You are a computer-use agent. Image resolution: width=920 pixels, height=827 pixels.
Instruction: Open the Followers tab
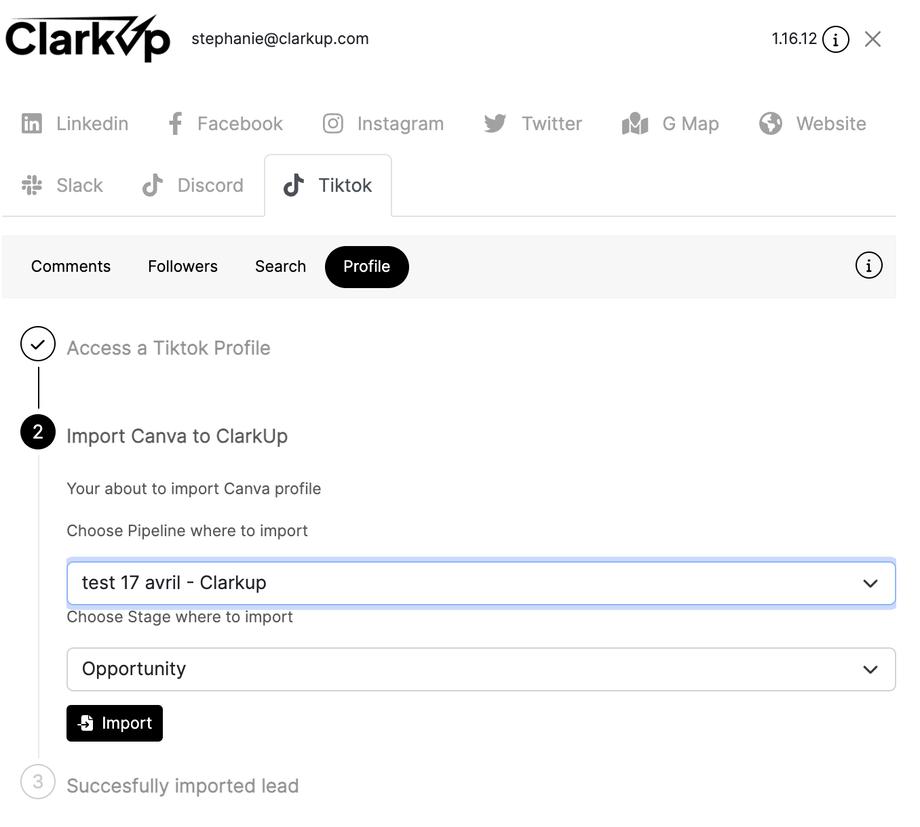pos(183,266)
